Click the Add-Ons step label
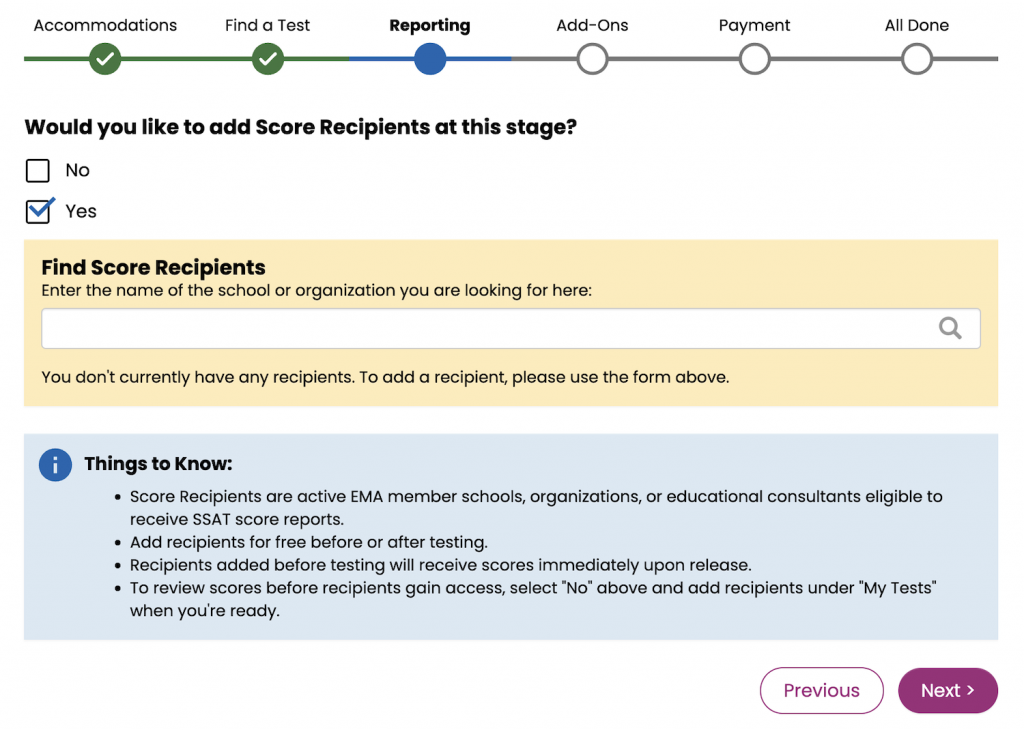The image size is (1024, 730). coord(592,25)
